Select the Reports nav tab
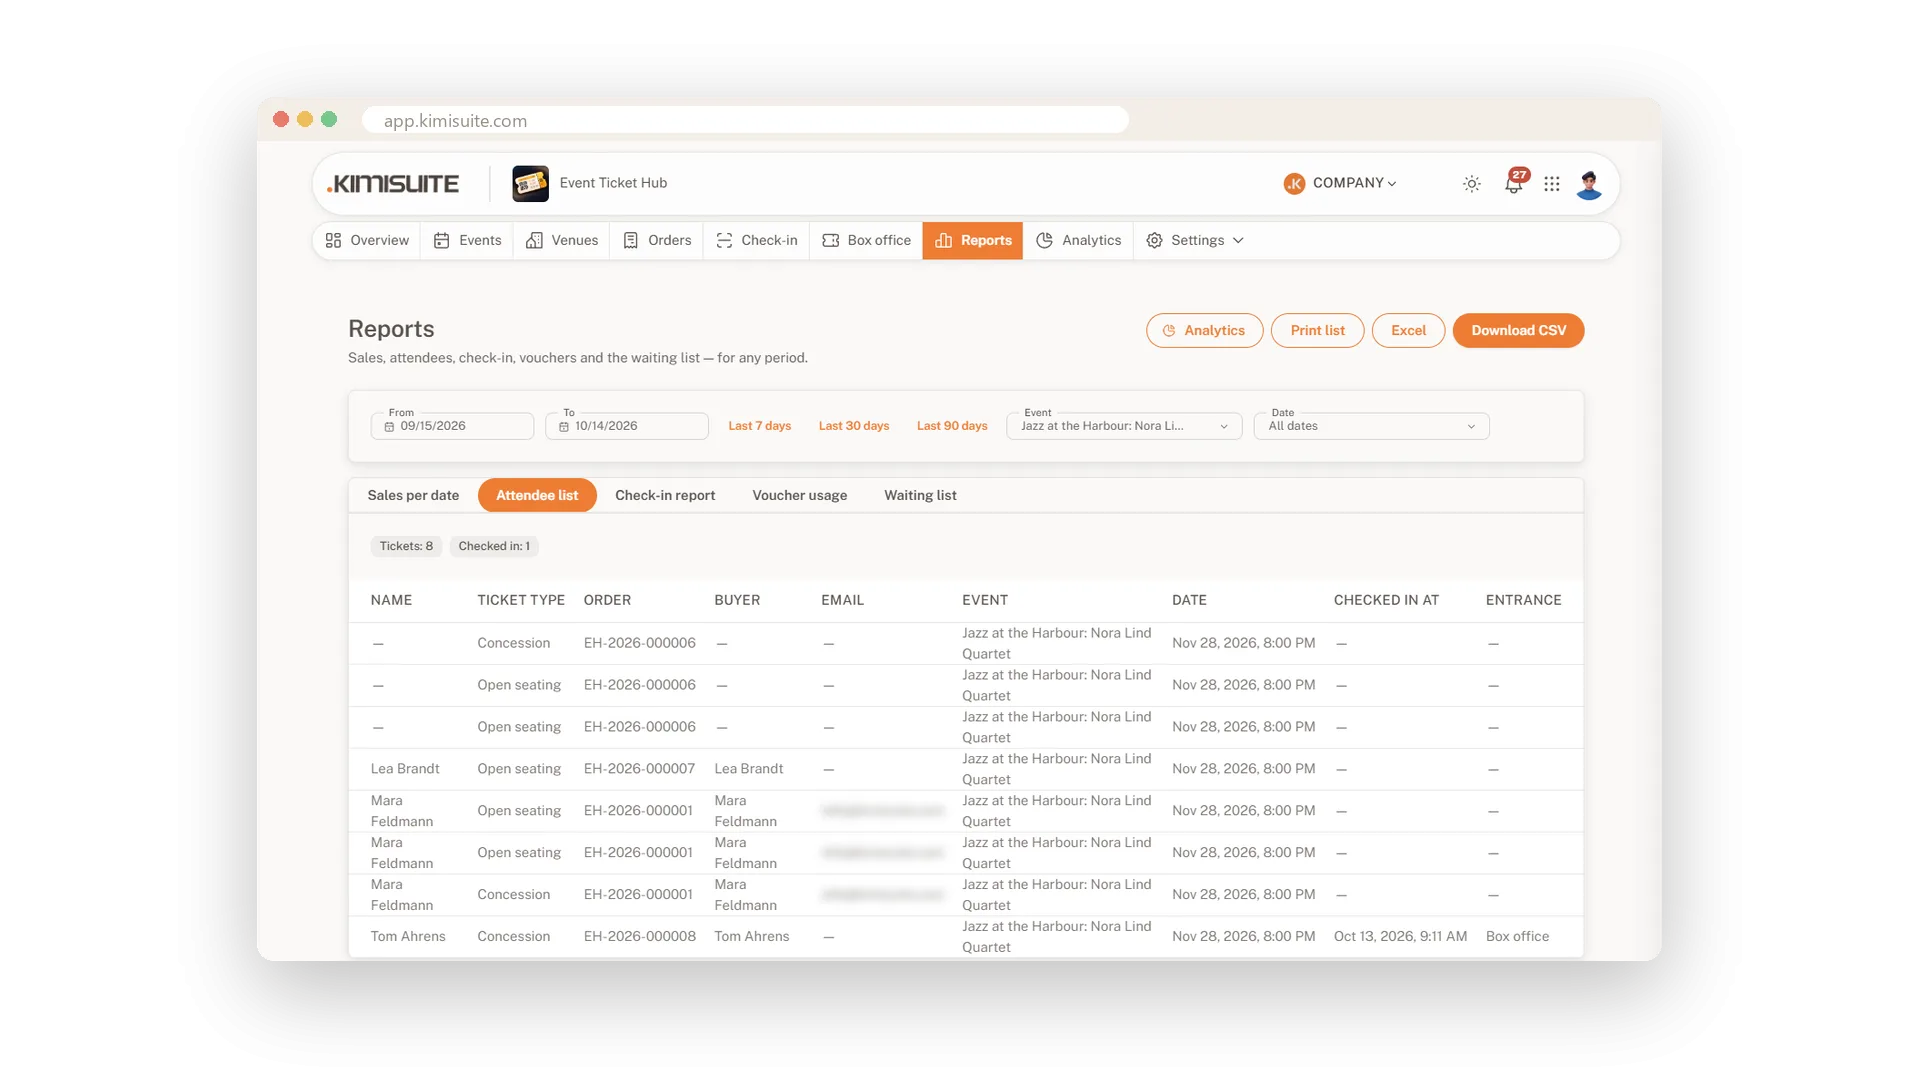This screenshot has width=1920, height=1080. coord(973,241)
